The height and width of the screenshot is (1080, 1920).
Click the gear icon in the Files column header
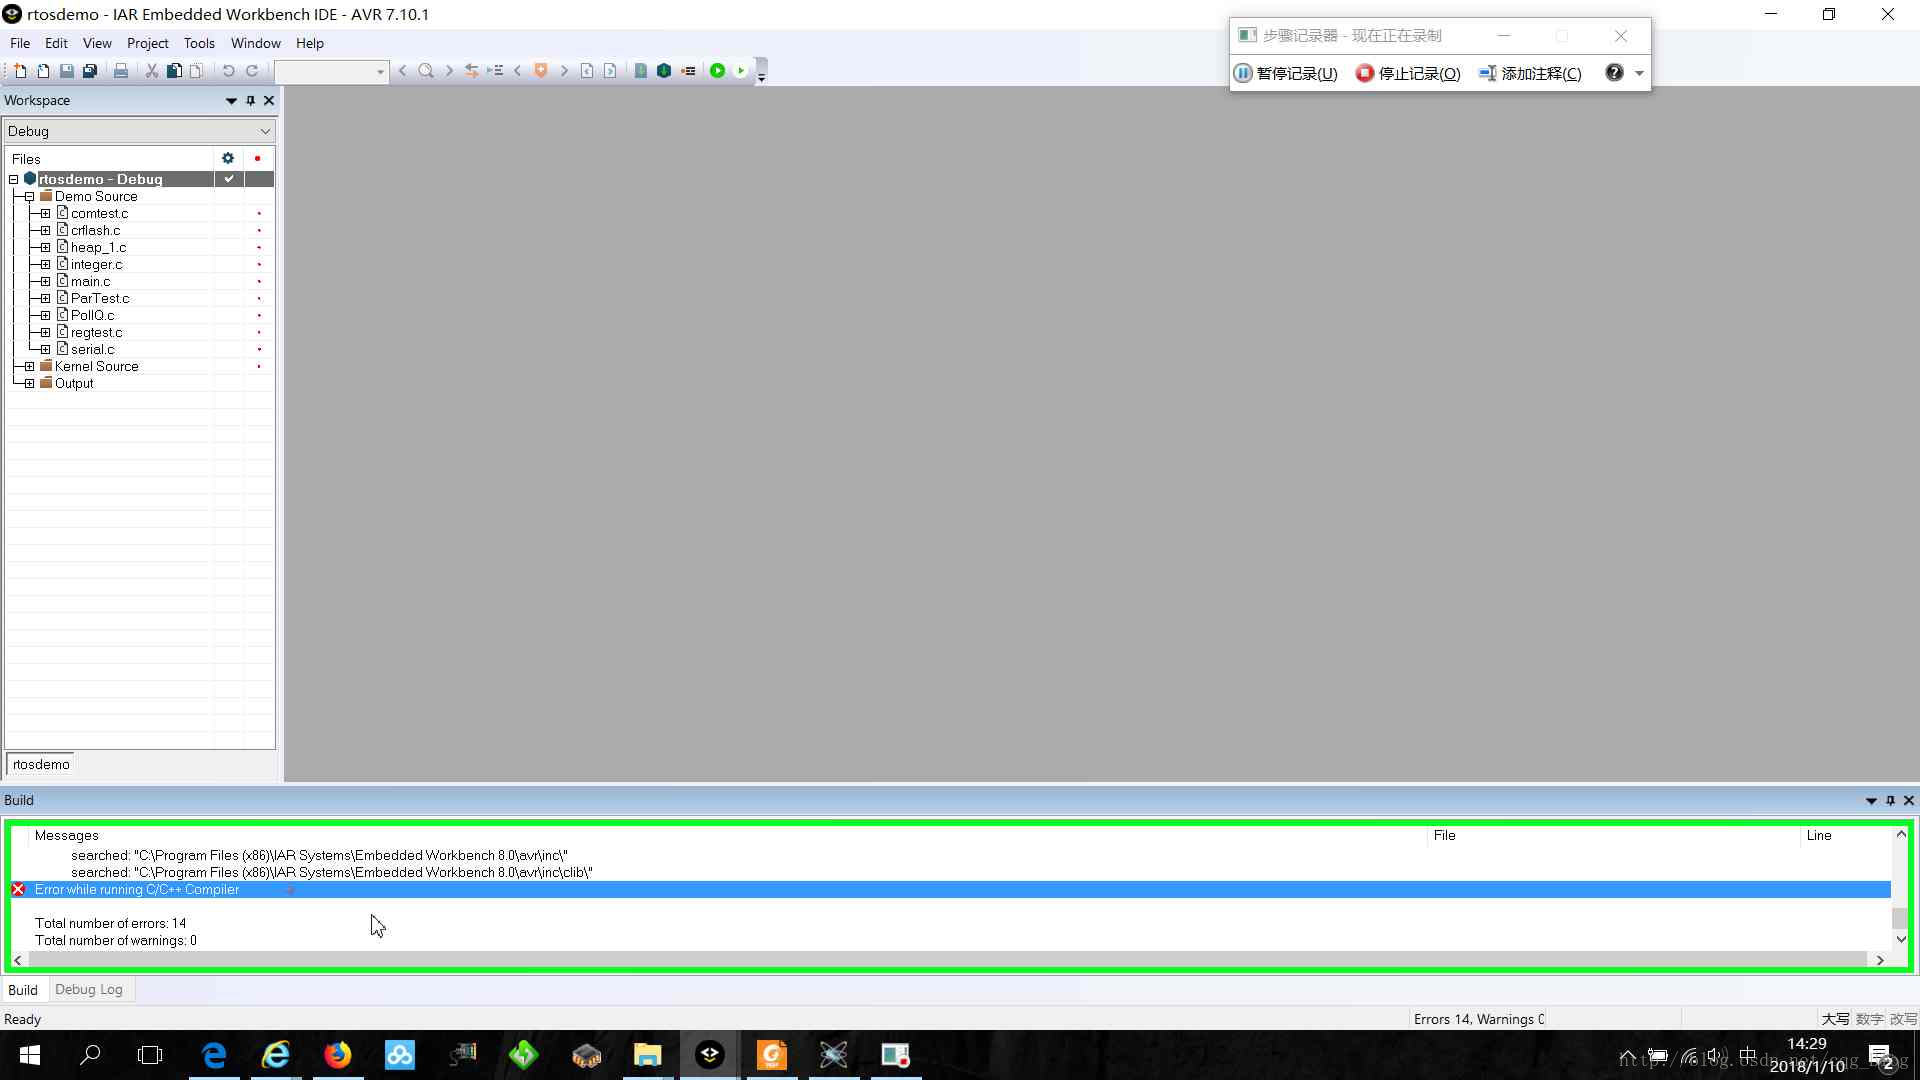point(228,158)
